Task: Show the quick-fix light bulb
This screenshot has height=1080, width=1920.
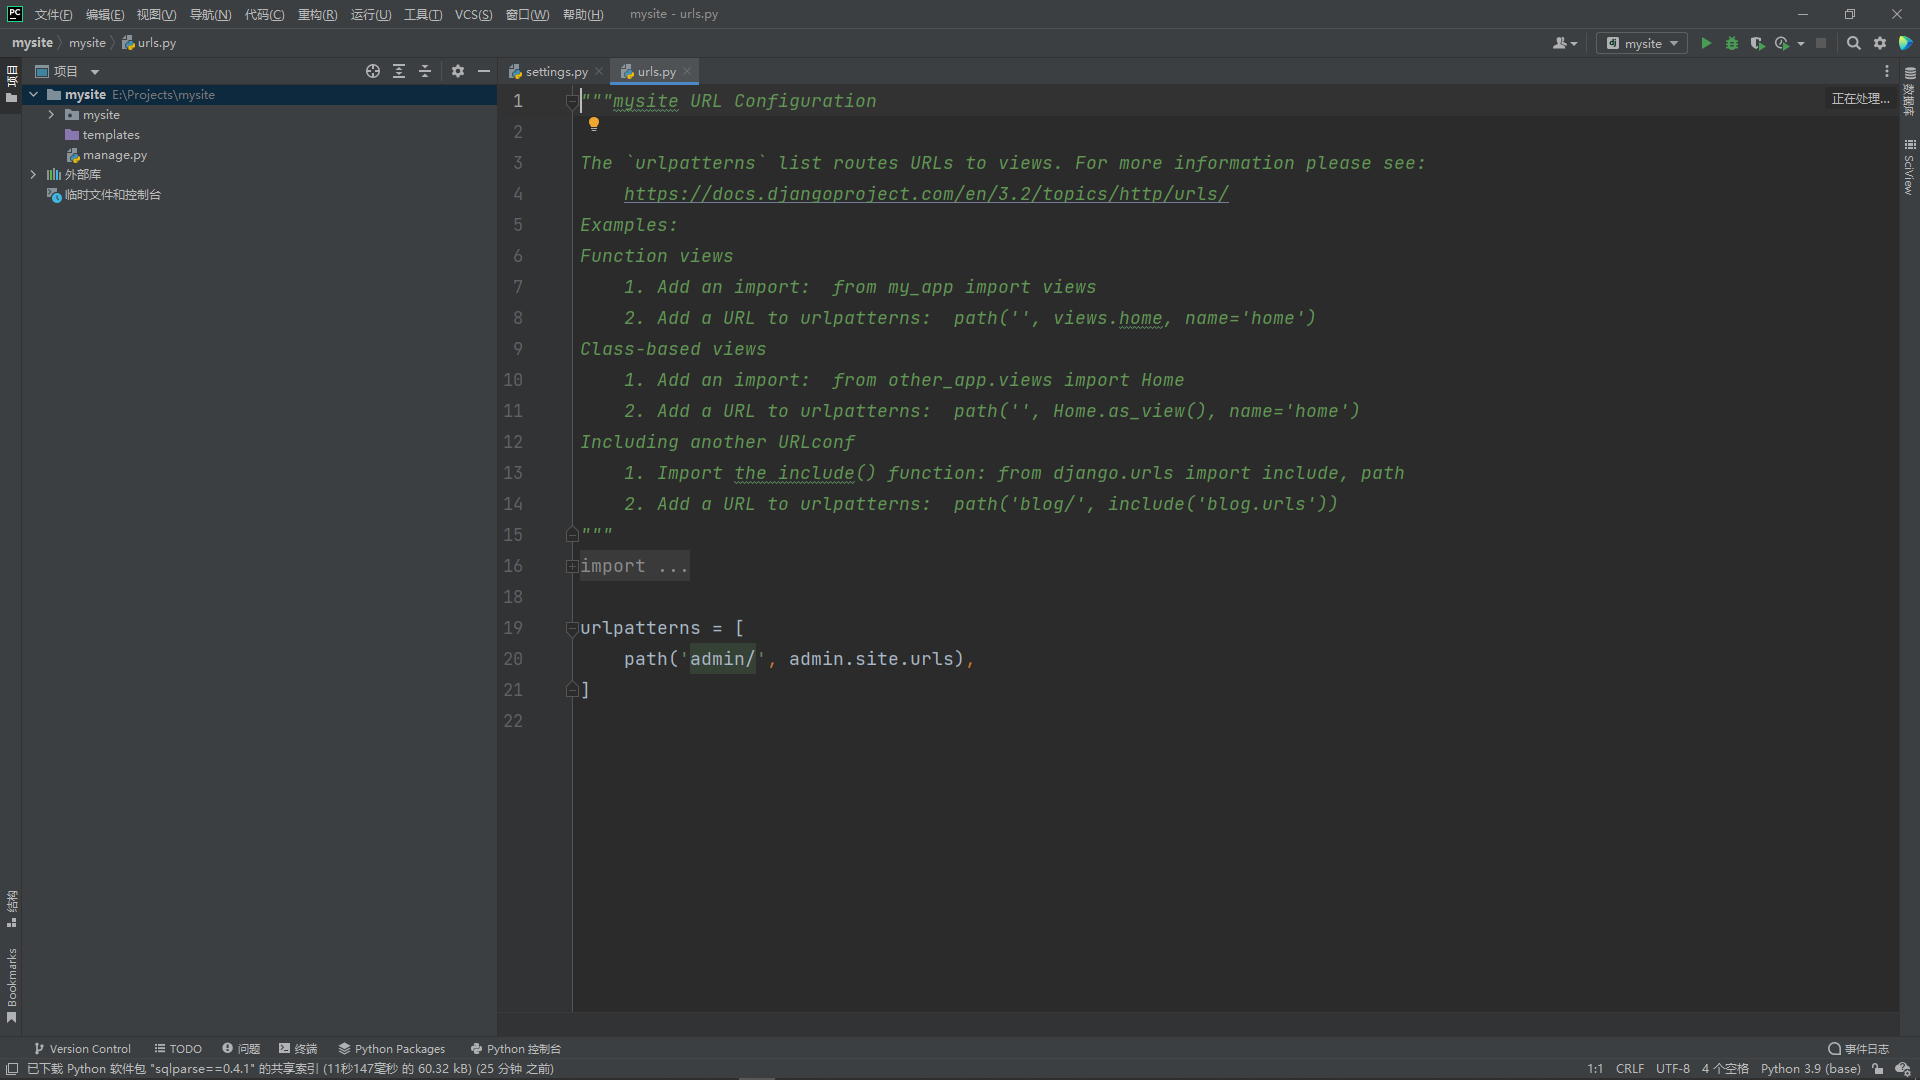Action: 594,124
